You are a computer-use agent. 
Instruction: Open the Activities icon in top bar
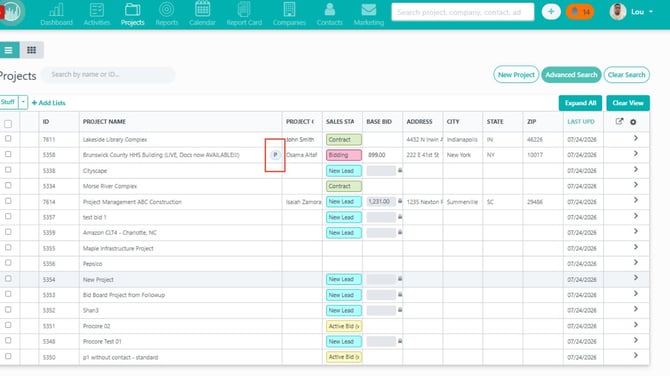[97, 9]
